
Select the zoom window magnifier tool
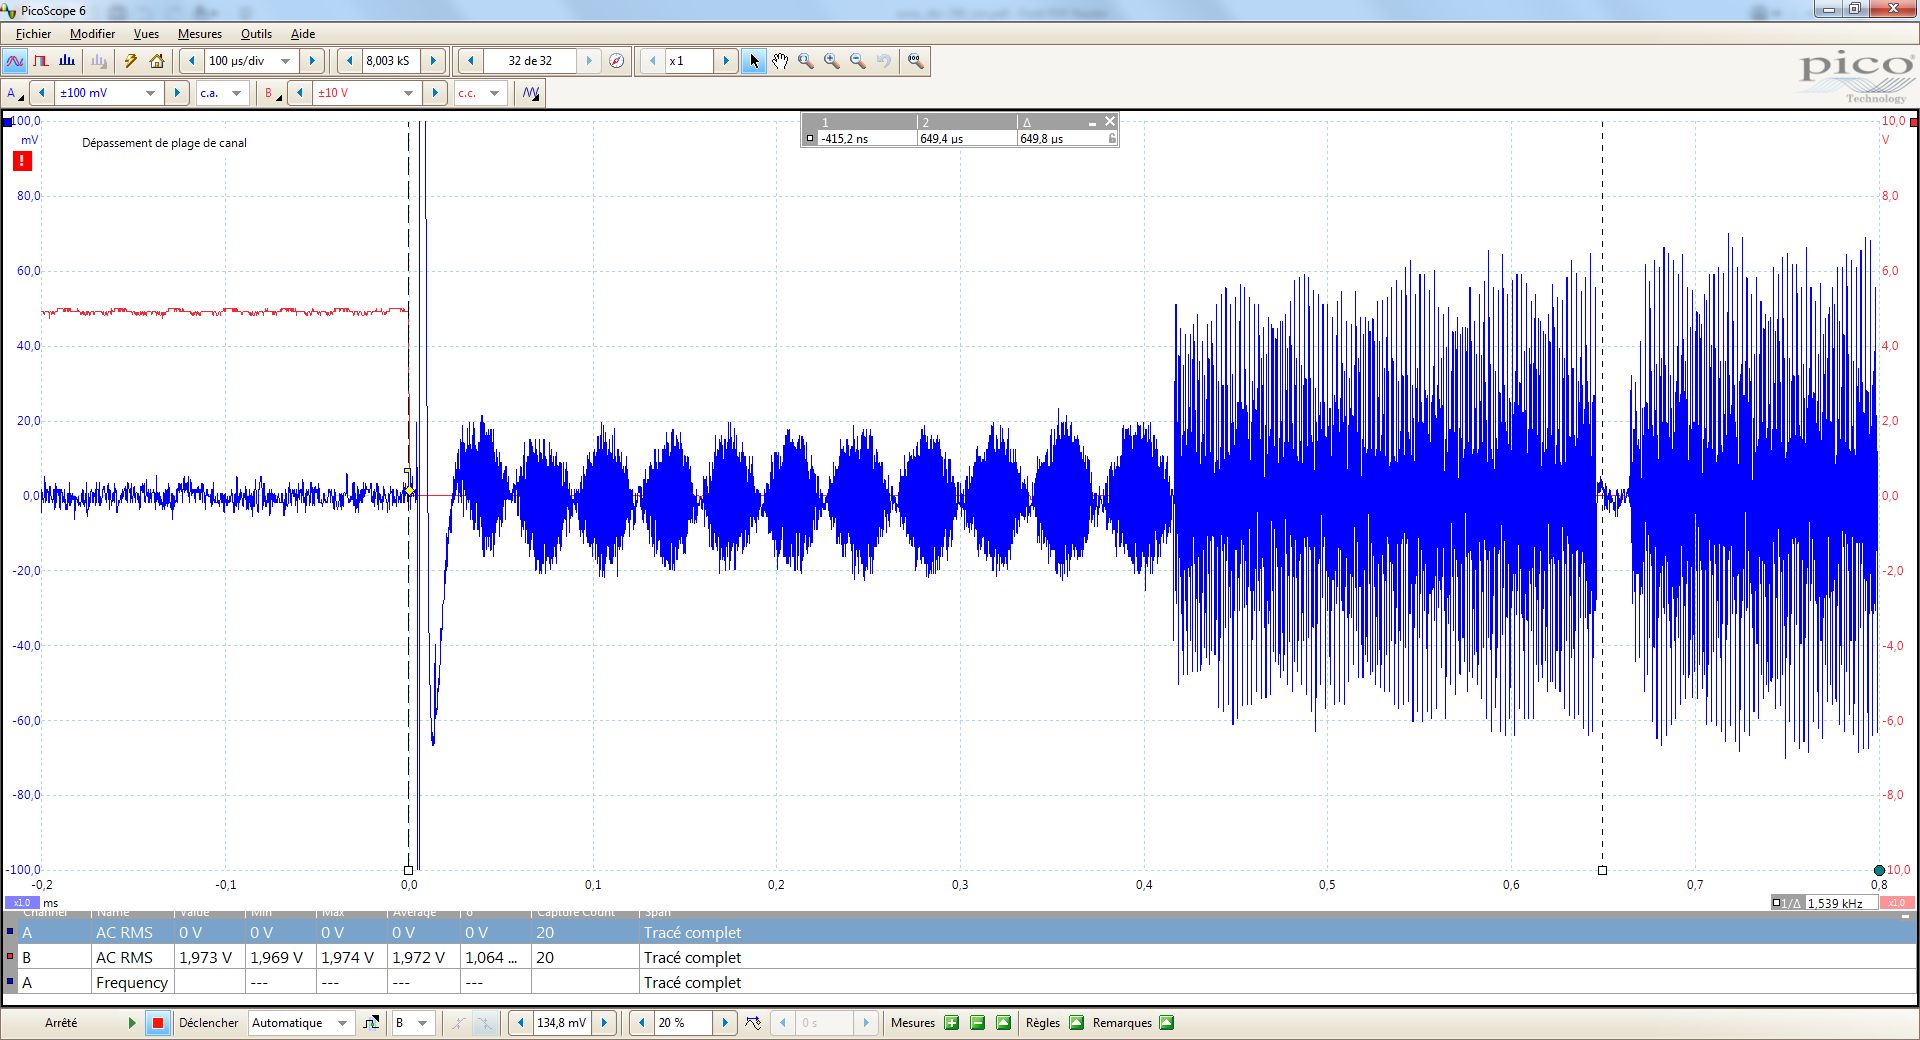[x=806, y=61]
